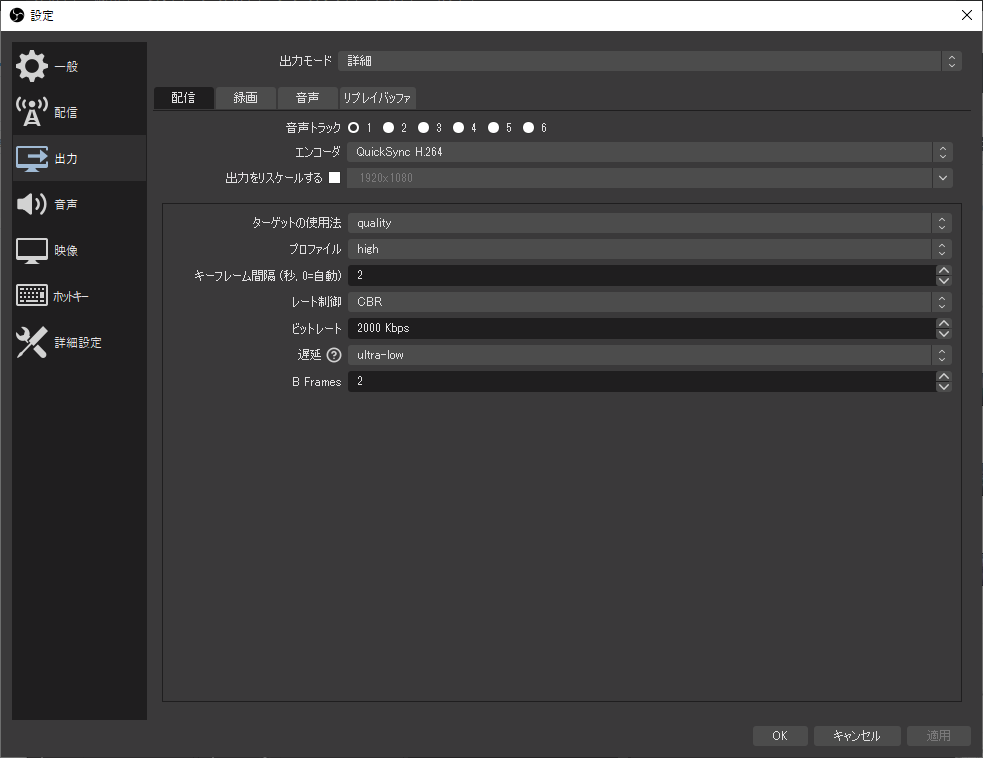This screenshot has width=983, height=758.
Task: Select audio track 3 radio button
Action: coord(424,127)
